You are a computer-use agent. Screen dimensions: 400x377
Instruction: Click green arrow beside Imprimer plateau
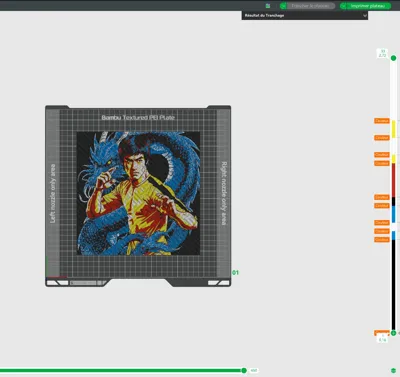coord(343,6)
